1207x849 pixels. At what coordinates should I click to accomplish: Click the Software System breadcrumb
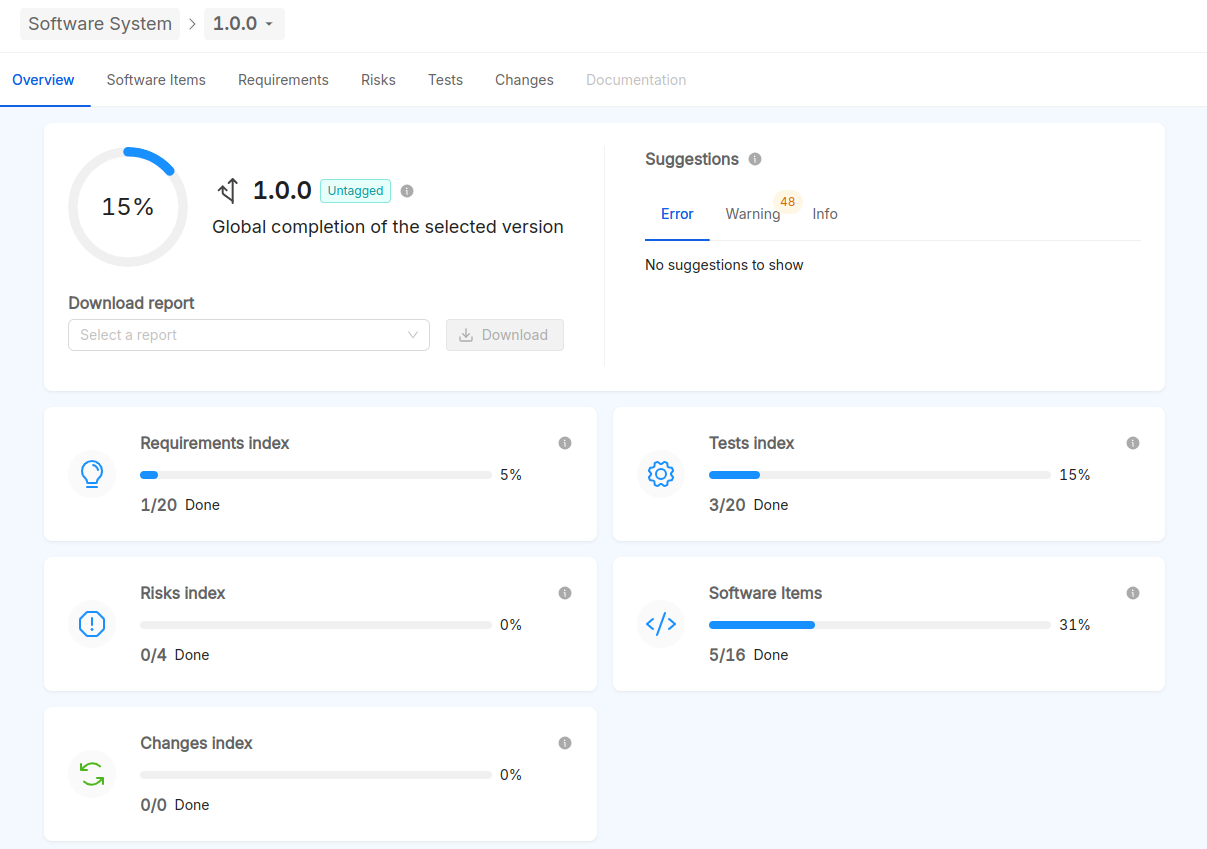pyautogui.click(x=100, y=24)
